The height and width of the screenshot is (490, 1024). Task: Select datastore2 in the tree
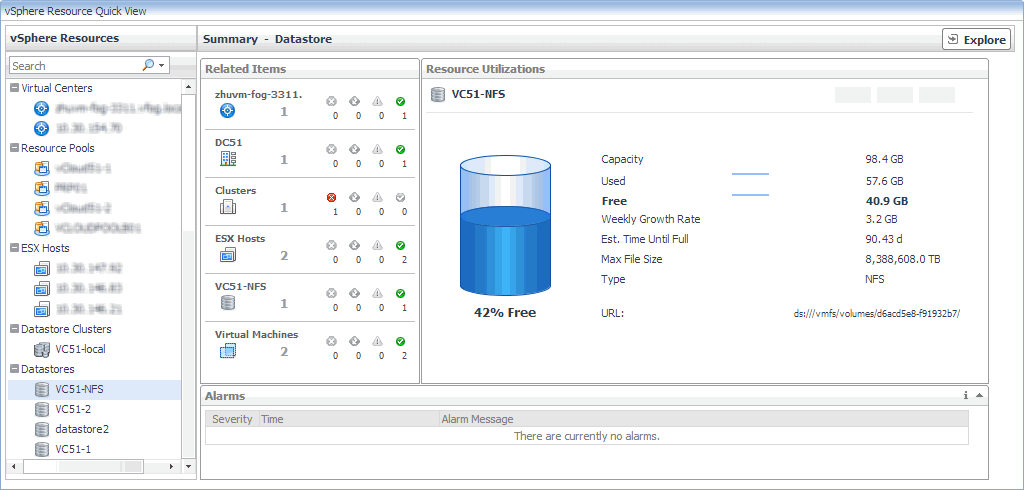point(82,429)
